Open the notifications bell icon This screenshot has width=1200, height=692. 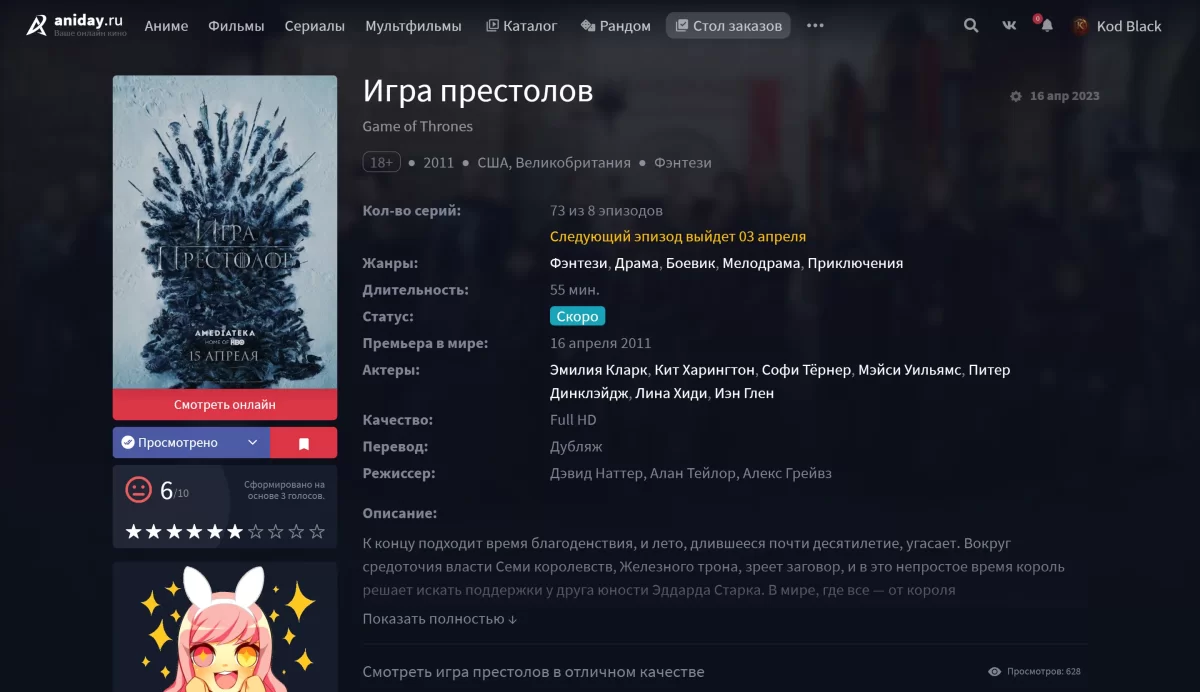pyautogui.click(x=1046, y=26)
